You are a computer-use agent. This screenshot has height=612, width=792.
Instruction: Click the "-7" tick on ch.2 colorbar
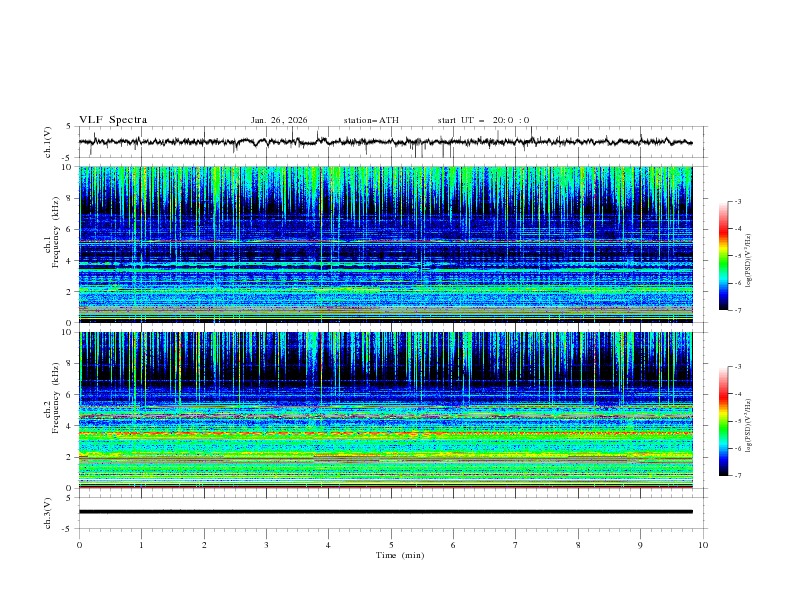(738, 475)
